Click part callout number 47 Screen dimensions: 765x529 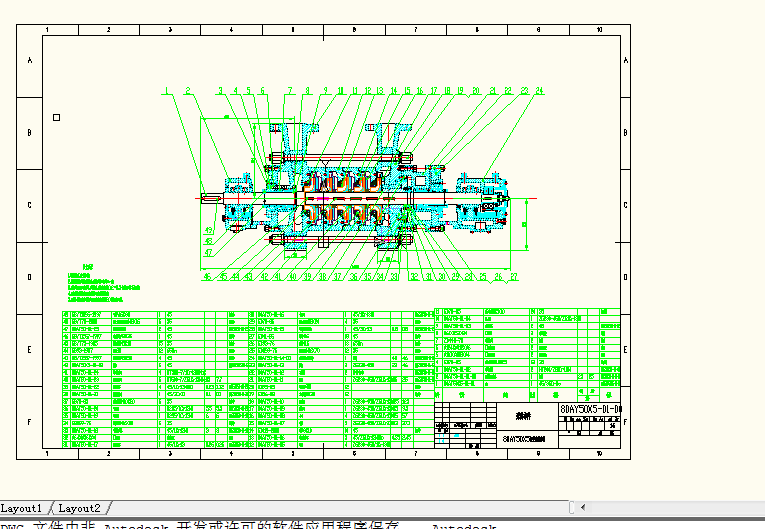(208, 253)
